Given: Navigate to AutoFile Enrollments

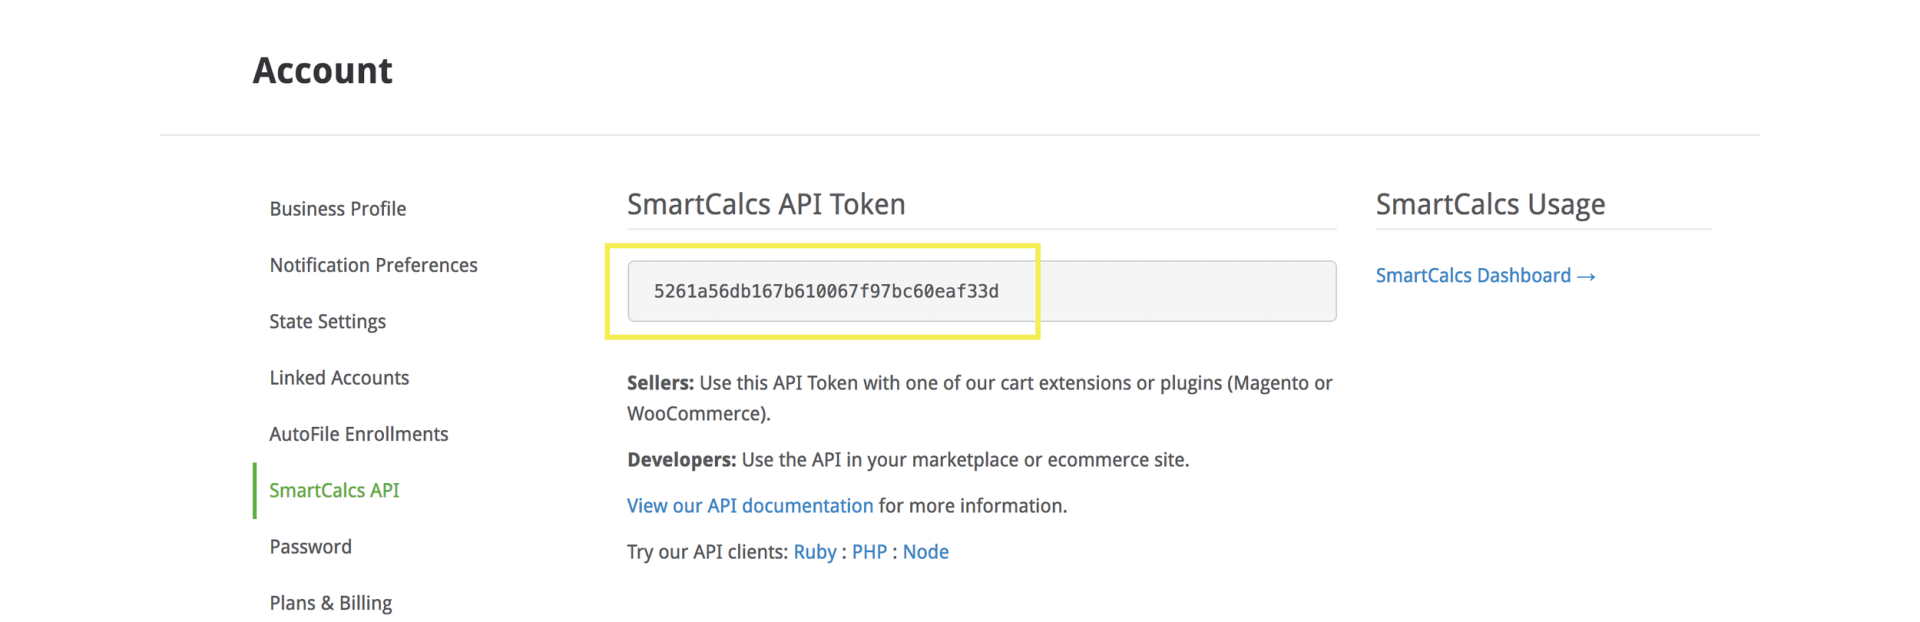Looking at the screenshot, I should (x=358, y=434).
